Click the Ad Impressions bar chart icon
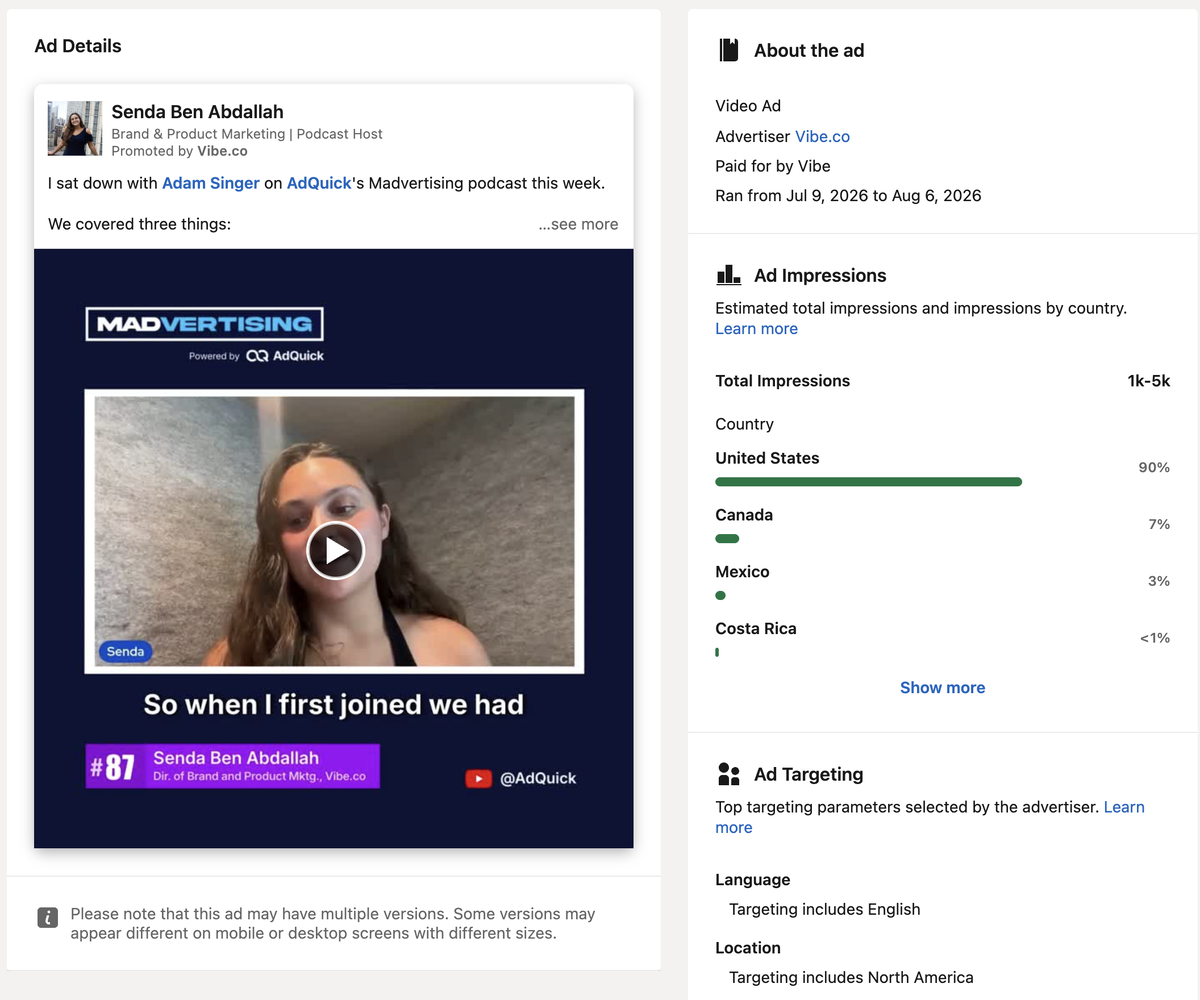 tap(729, 275)
